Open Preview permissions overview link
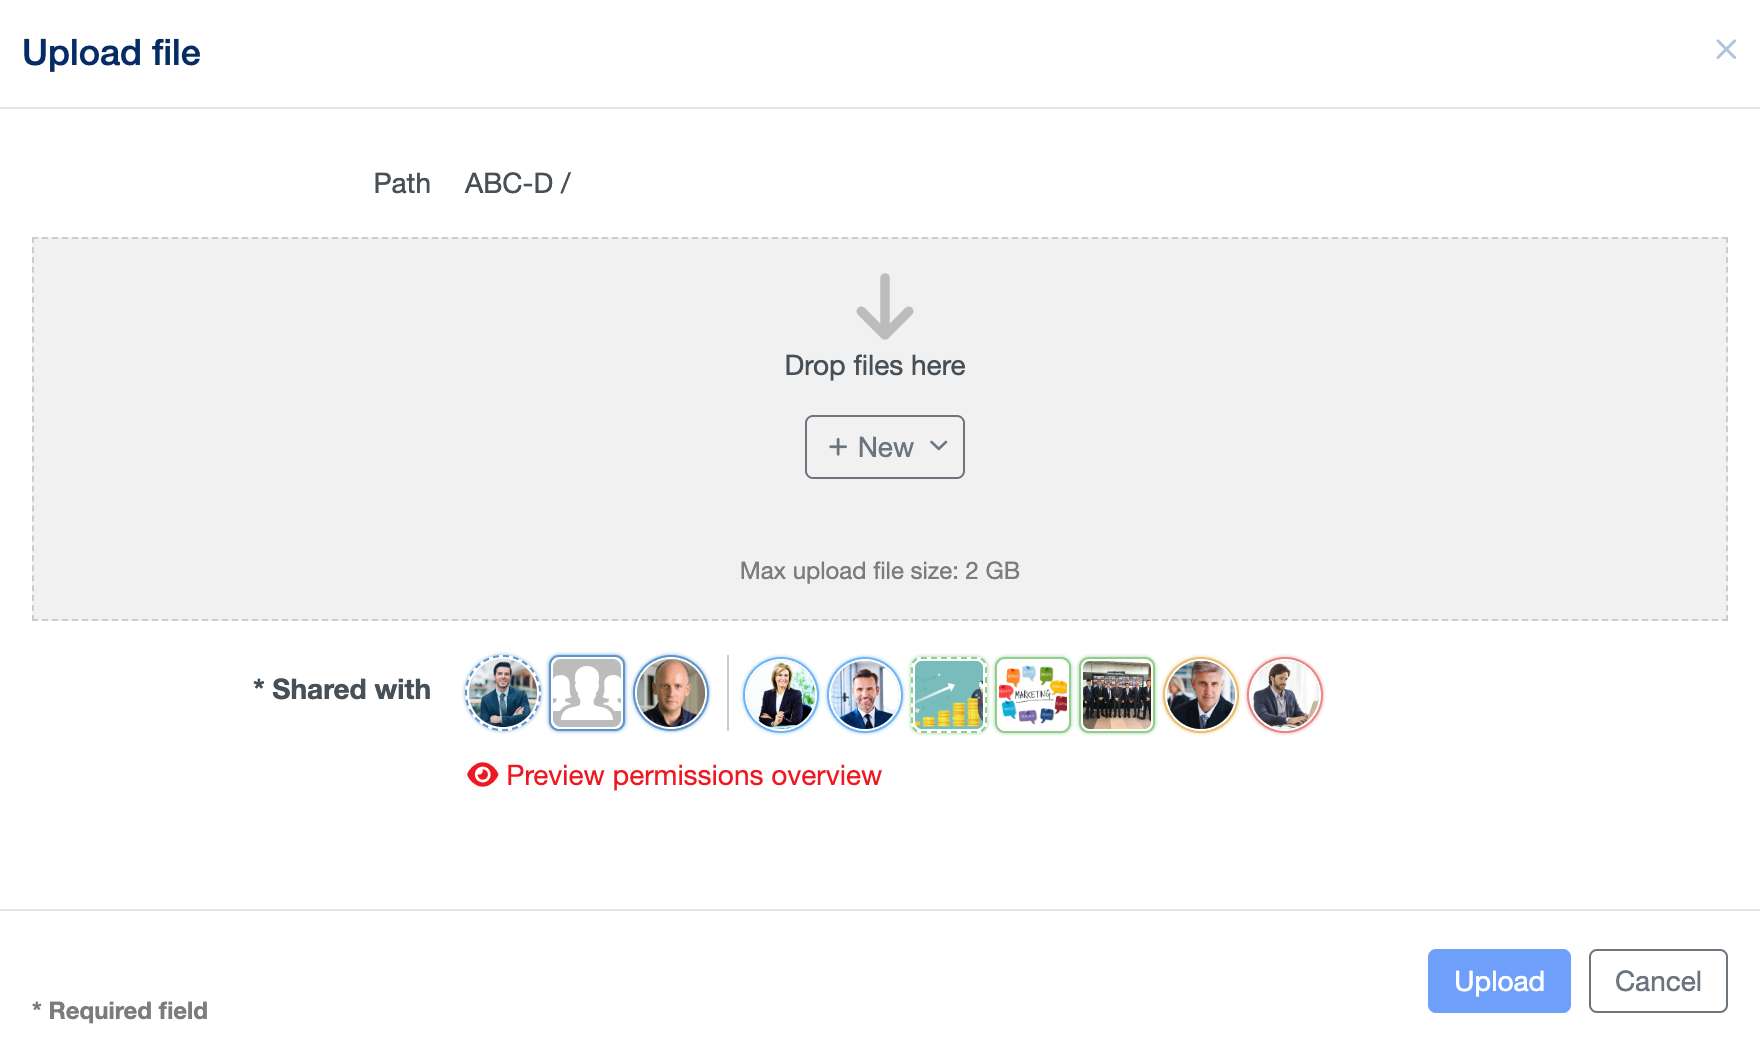1760x1064 pixels. coord(693,775)
